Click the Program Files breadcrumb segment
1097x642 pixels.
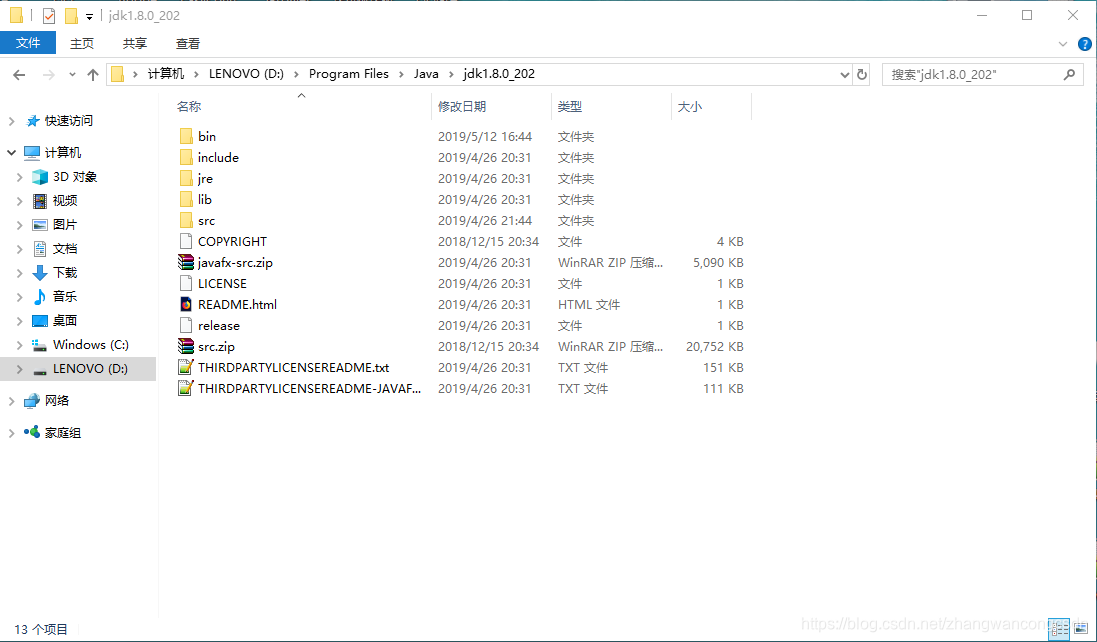click(x=348, y=74)
